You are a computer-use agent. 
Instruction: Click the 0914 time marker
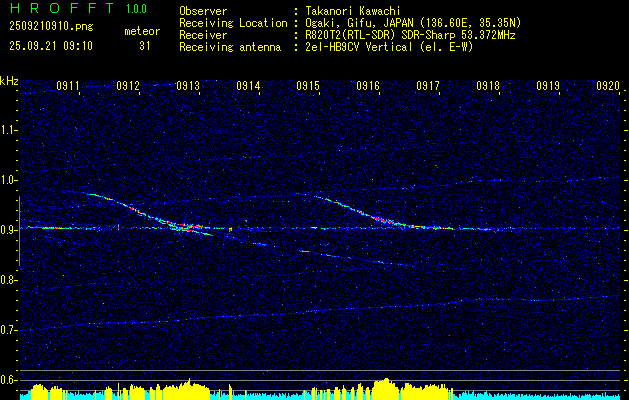click(x=248, y=85)
